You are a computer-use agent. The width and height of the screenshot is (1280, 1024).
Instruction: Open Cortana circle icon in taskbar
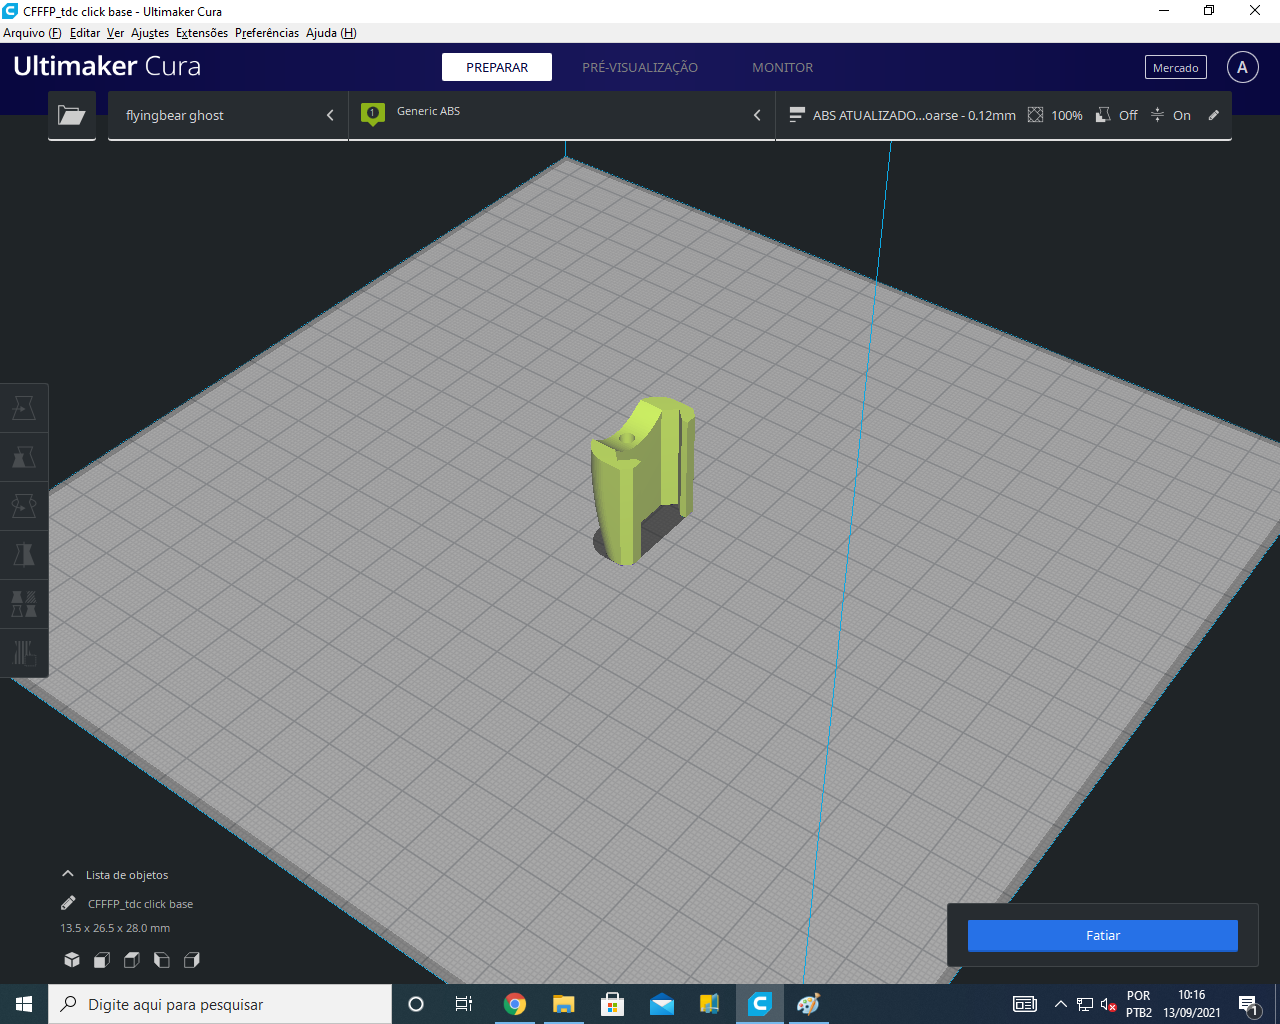[416, 1004]
